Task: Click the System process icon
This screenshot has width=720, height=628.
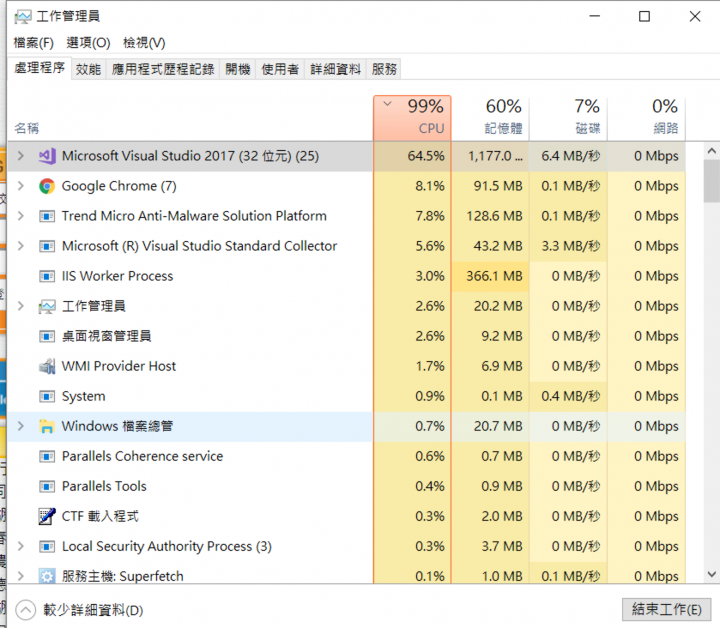Action: [x=47, y=396]
